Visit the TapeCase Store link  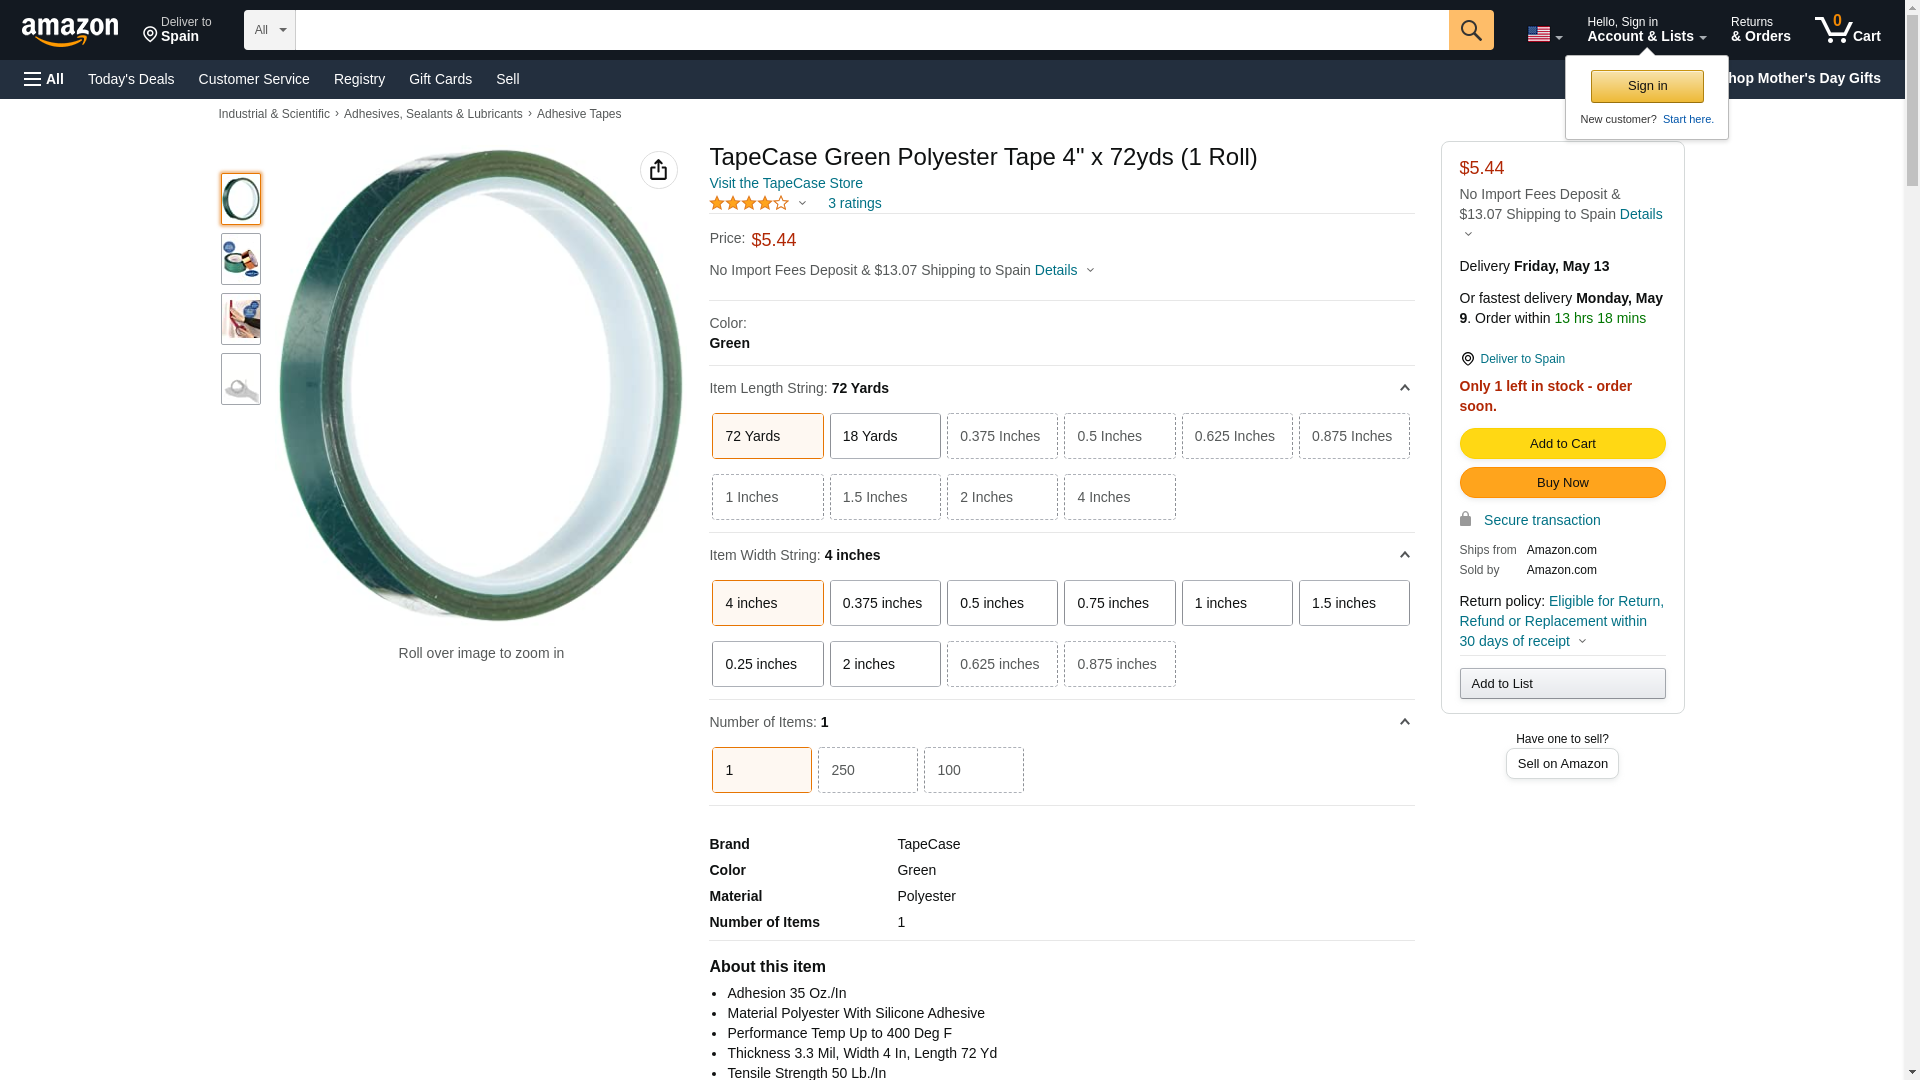coord(786,183)
